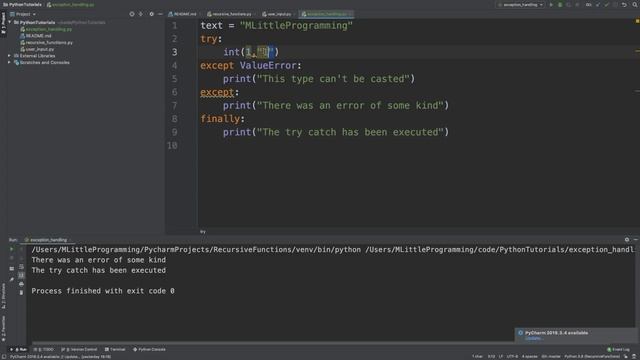Click the 'except ValueError:' code line
The width and height of the screenshot is (640, 360).
tap(251, 65)
